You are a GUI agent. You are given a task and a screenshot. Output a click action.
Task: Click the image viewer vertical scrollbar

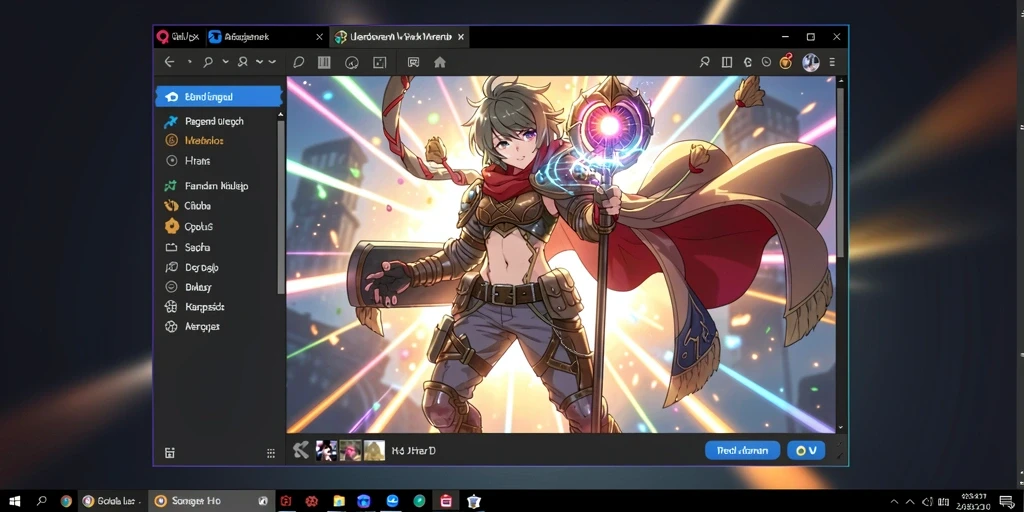coord(840,171)
